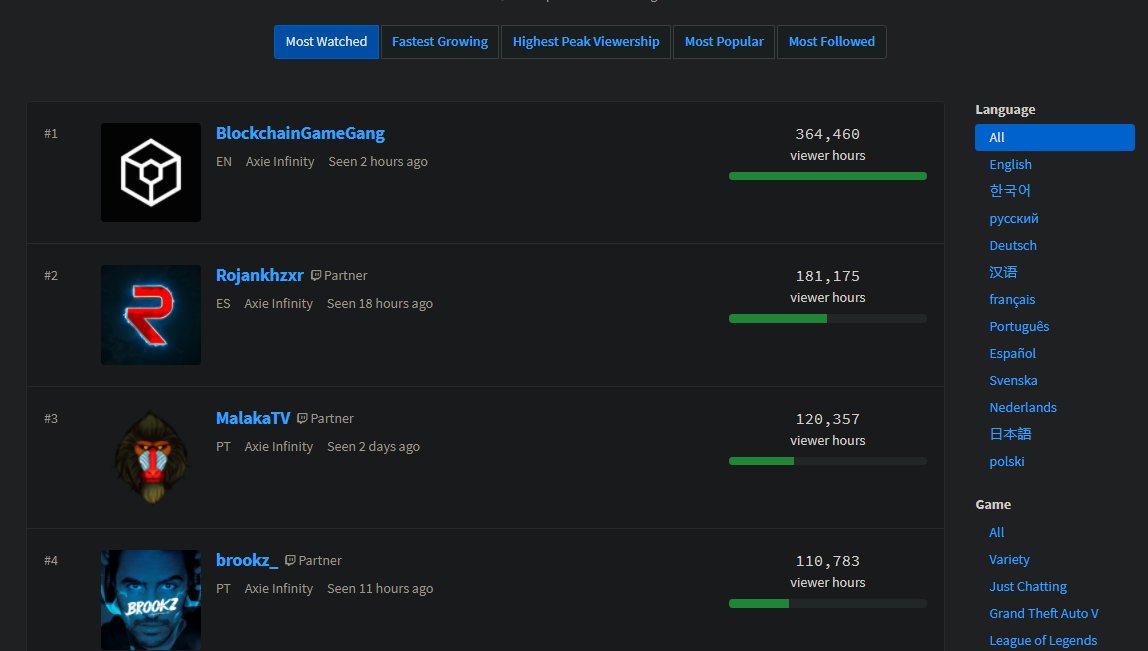This screenshot has height=651, width=1148.
Task: Filter by русский language
Action: click(x=1013, y=218)
